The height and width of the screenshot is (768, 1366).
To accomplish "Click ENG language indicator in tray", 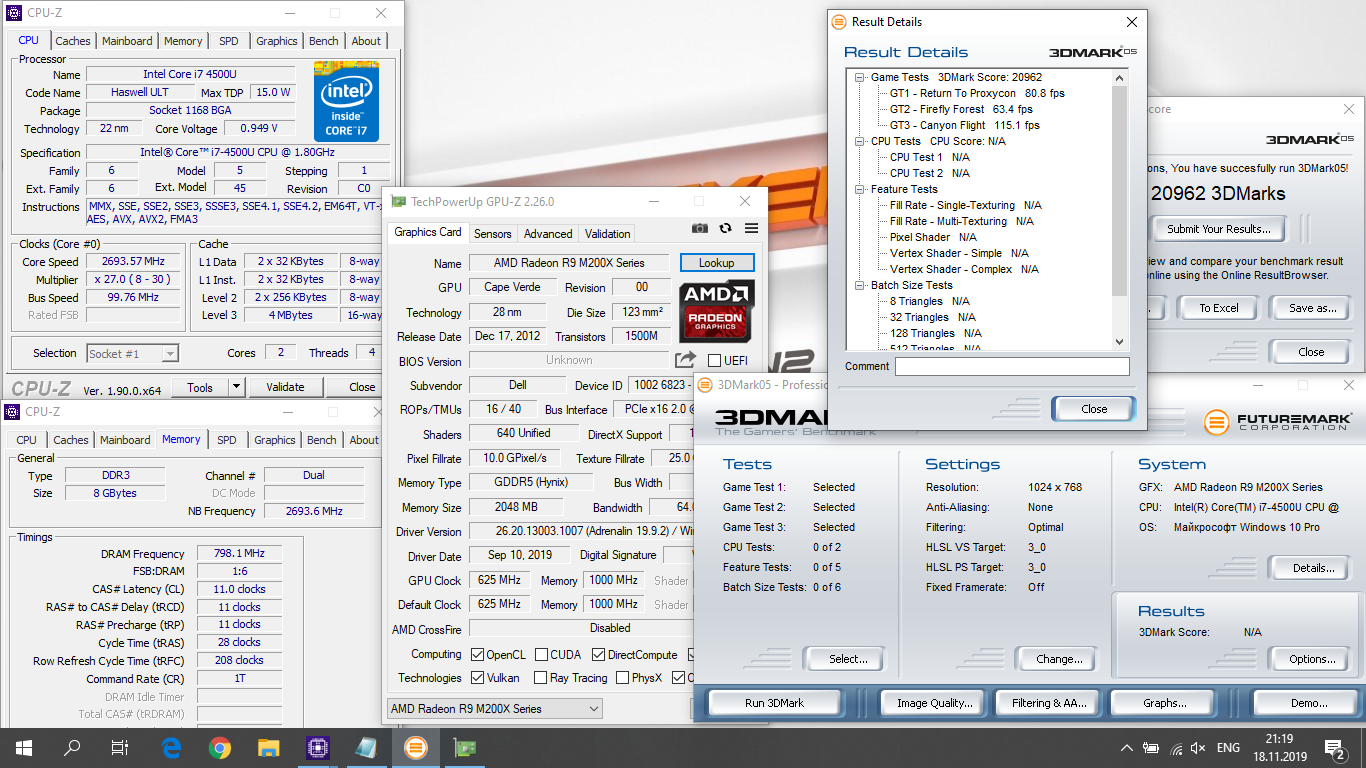I will click(1227, 747).
